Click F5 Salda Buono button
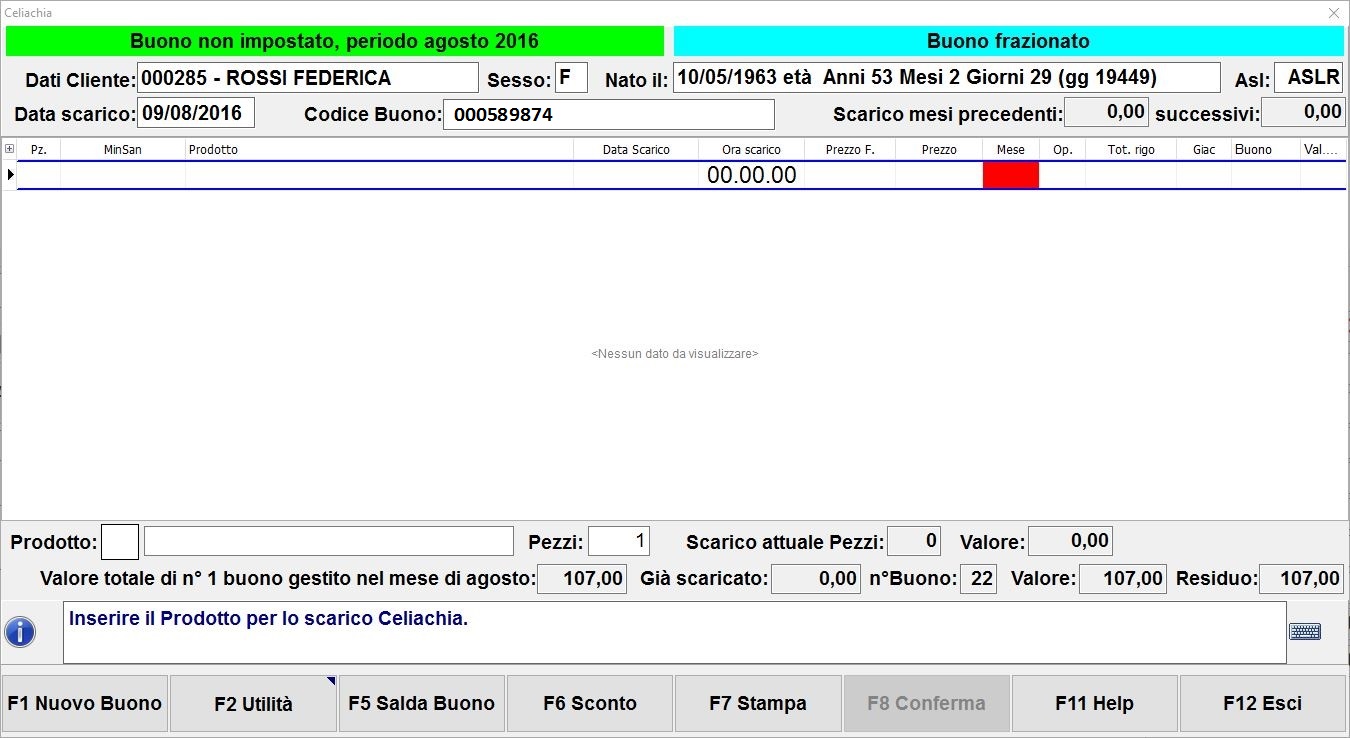The width and height of the screenshot is (1350, 738). coord(421,703)
